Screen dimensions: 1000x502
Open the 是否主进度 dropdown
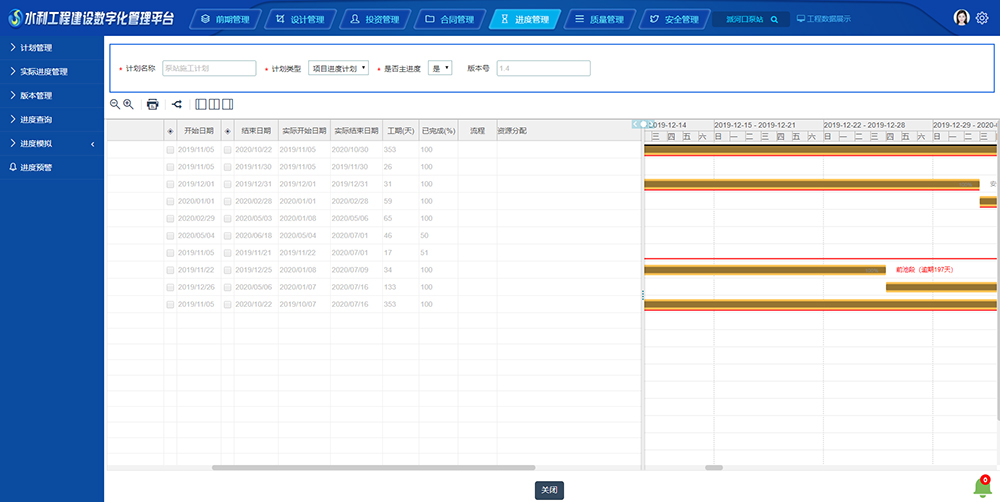click(x=440, y=68)
